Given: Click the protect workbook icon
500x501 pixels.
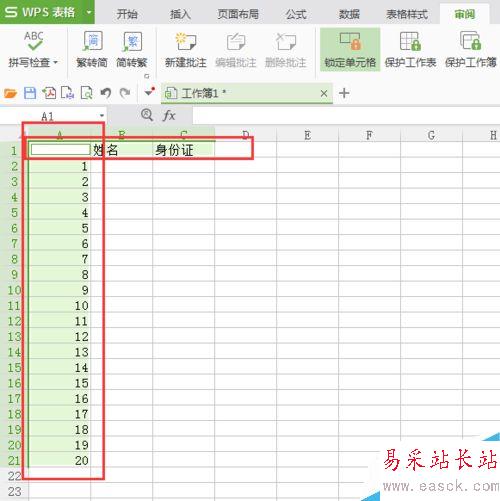Looking at the screenshot, I should tap(470, 41).
